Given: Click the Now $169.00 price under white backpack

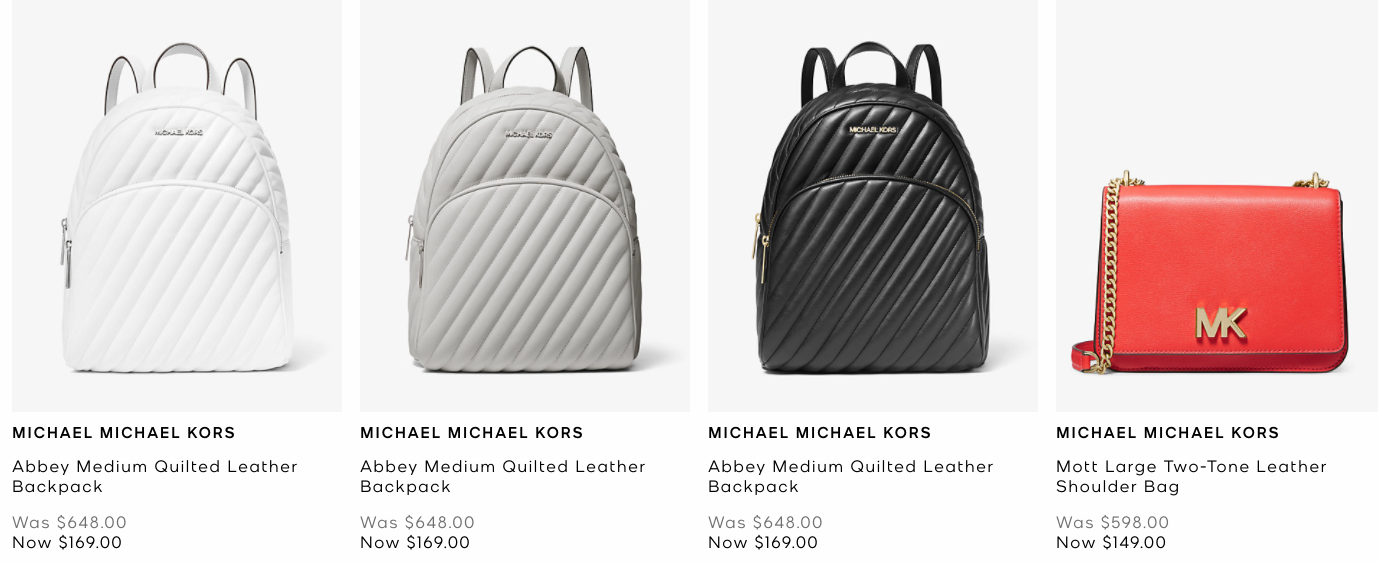Looking at the screenshot, I should coord(67,543).
